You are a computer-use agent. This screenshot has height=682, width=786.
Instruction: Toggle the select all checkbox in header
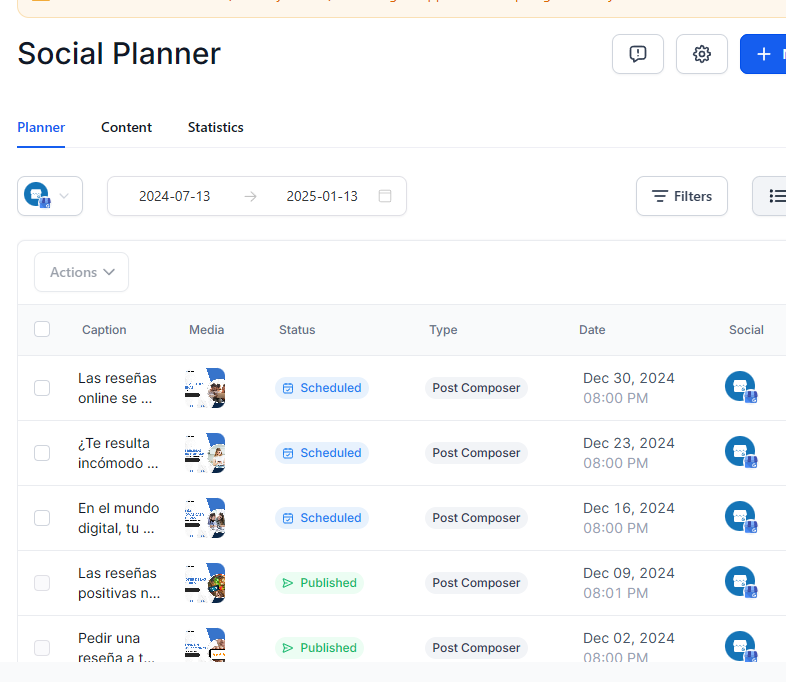pos(42,329)
